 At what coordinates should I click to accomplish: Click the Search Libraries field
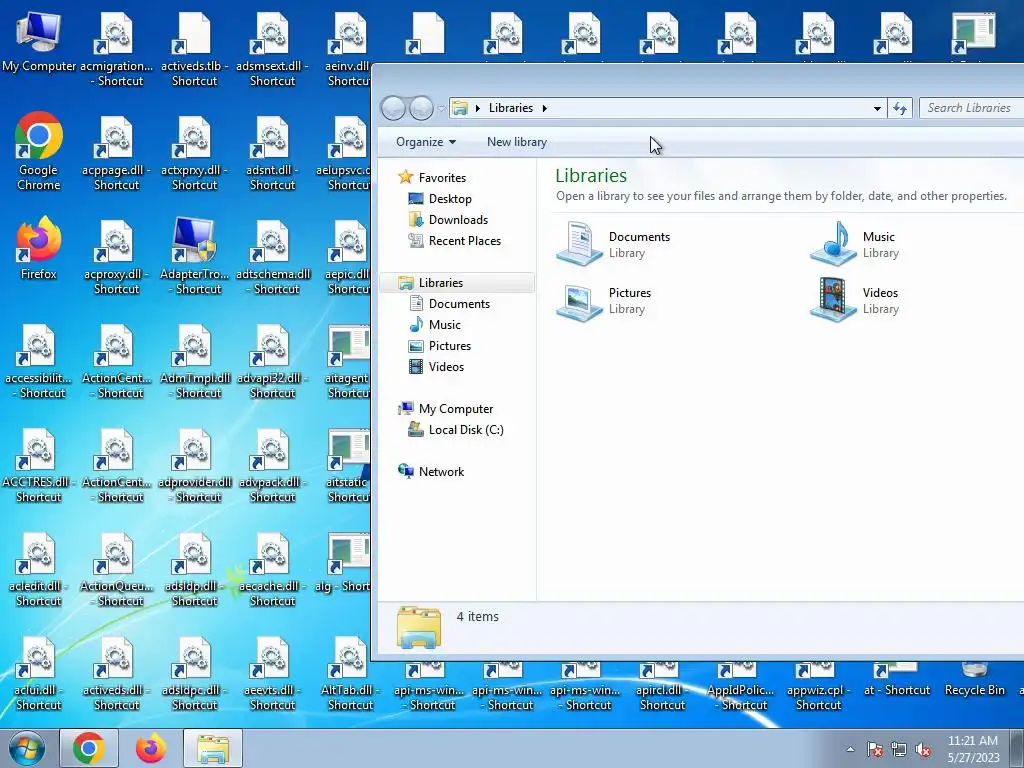[972, 108]
